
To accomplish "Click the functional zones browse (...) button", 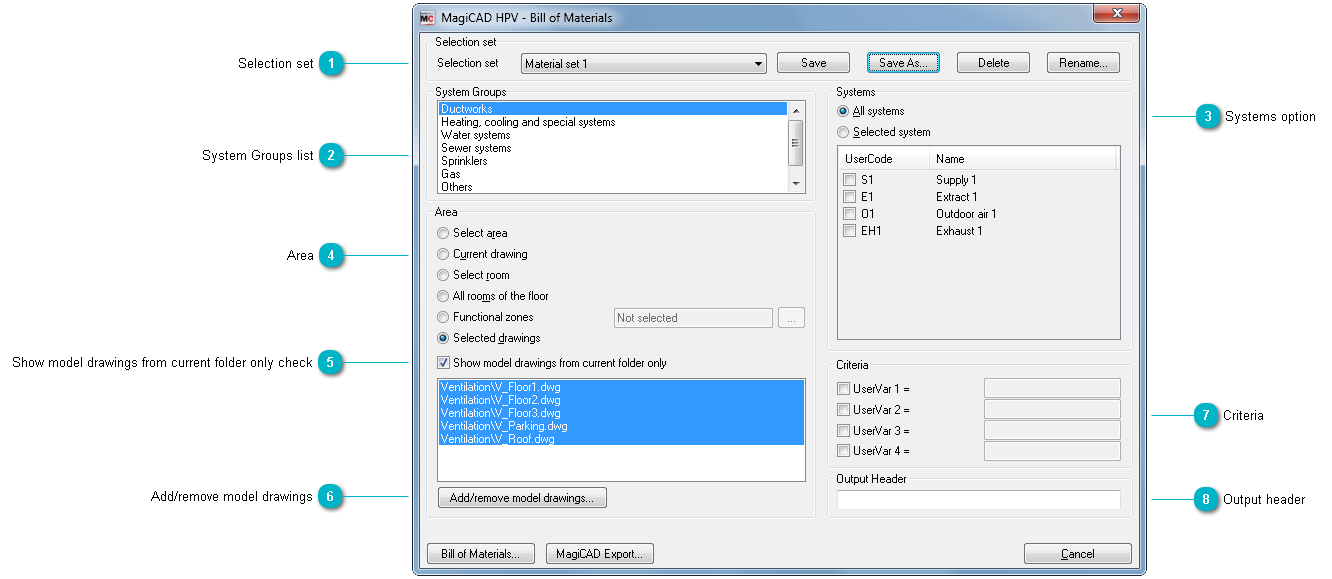I will tap(792, 318).
